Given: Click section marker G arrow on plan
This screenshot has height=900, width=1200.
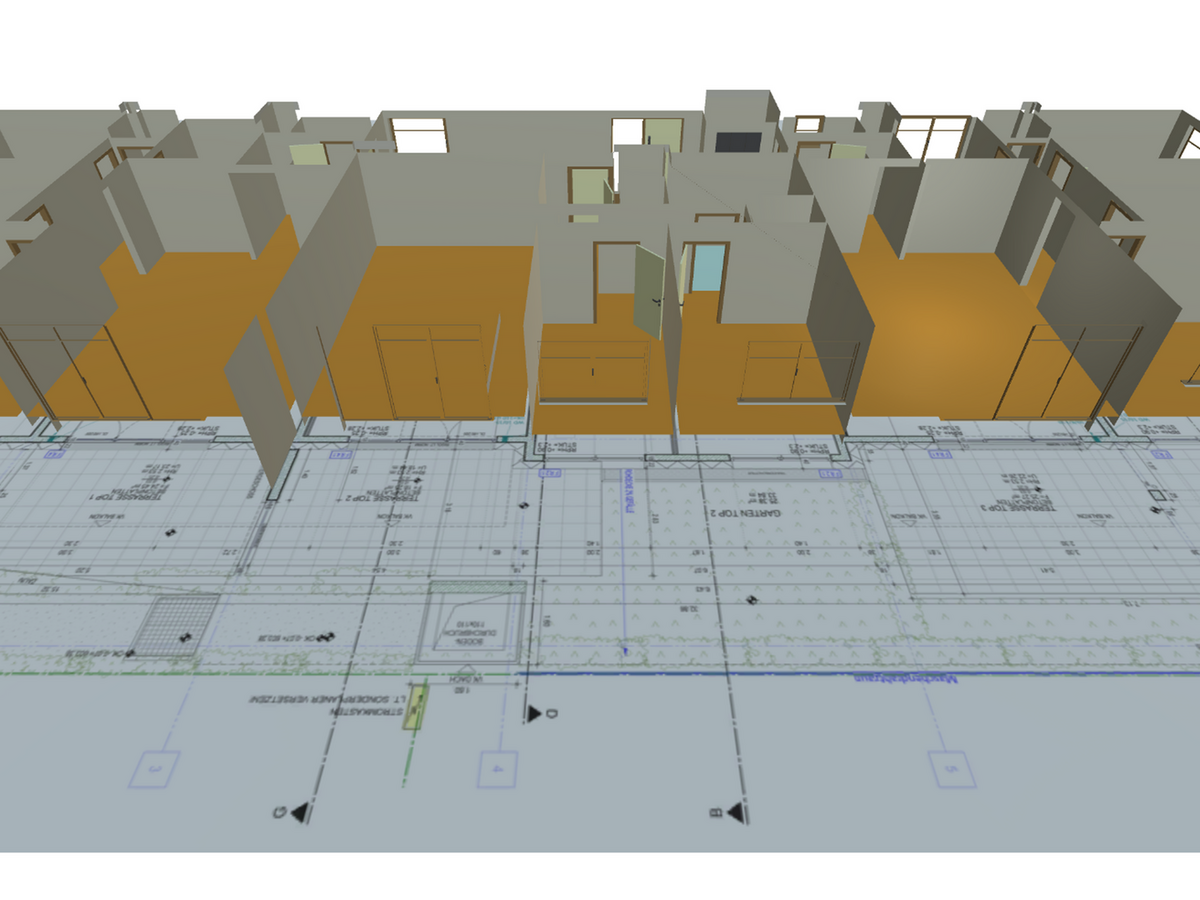Looking at the screenshot, I should [x=297, y=814].
